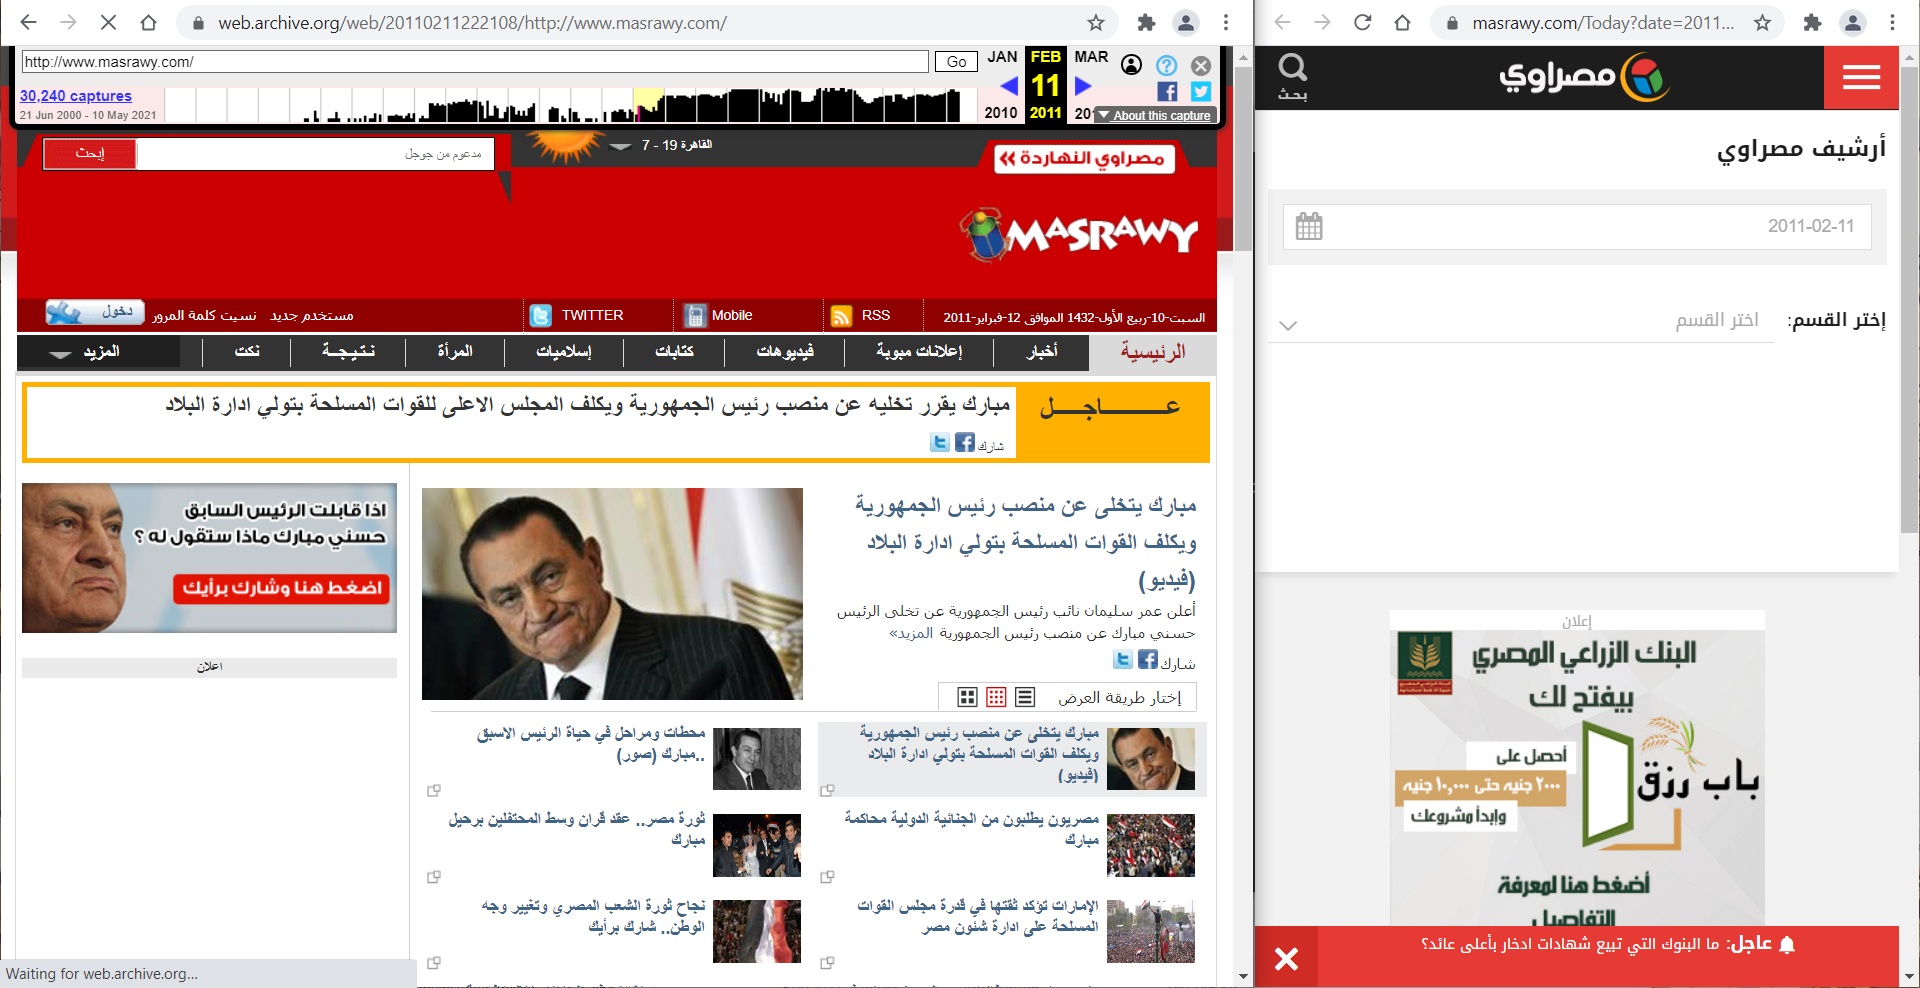Viewport: 1920px width, 988px height.
Task: Open the Masrawy Mobile icon link
Action: [695, 316]
